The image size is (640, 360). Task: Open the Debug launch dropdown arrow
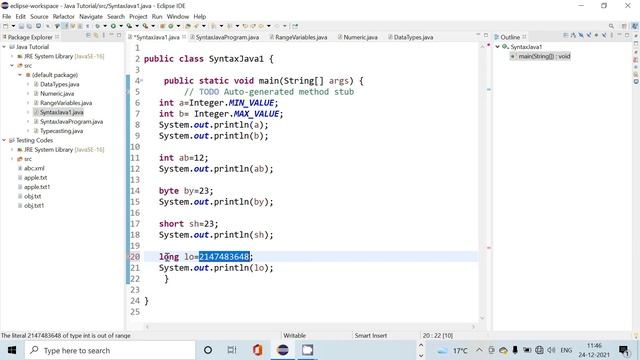click(105, 26)
